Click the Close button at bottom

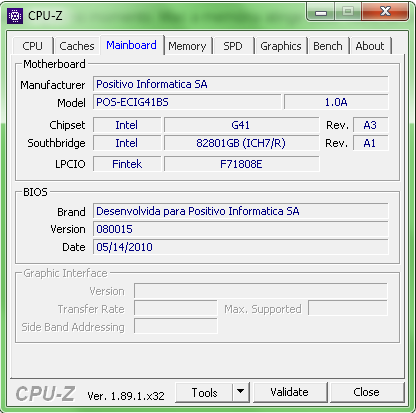click(367, 392)
